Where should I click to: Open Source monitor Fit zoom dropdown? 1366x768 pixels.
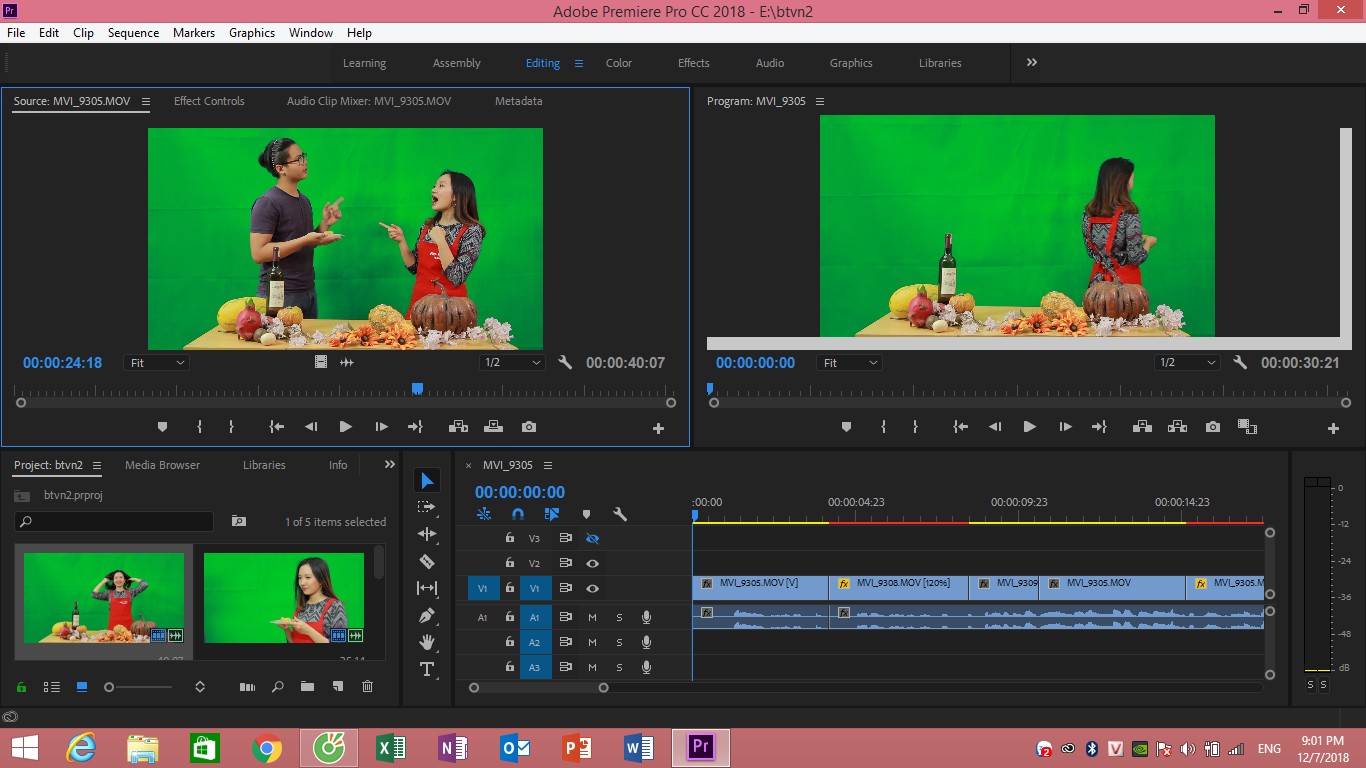[x=157, y=363]
